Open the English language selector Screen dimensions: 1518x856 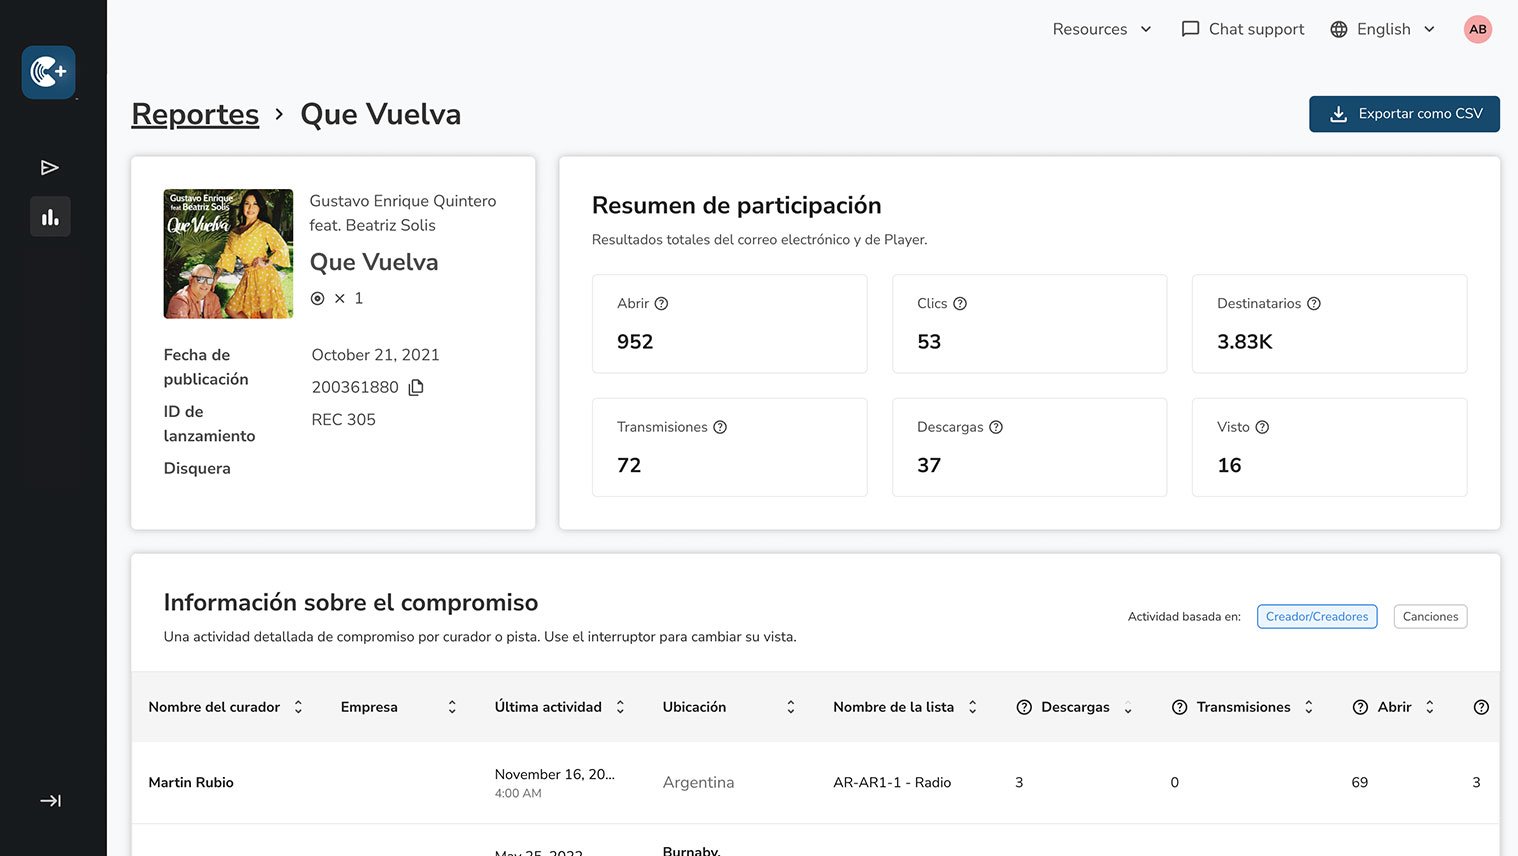(1383, 29)
